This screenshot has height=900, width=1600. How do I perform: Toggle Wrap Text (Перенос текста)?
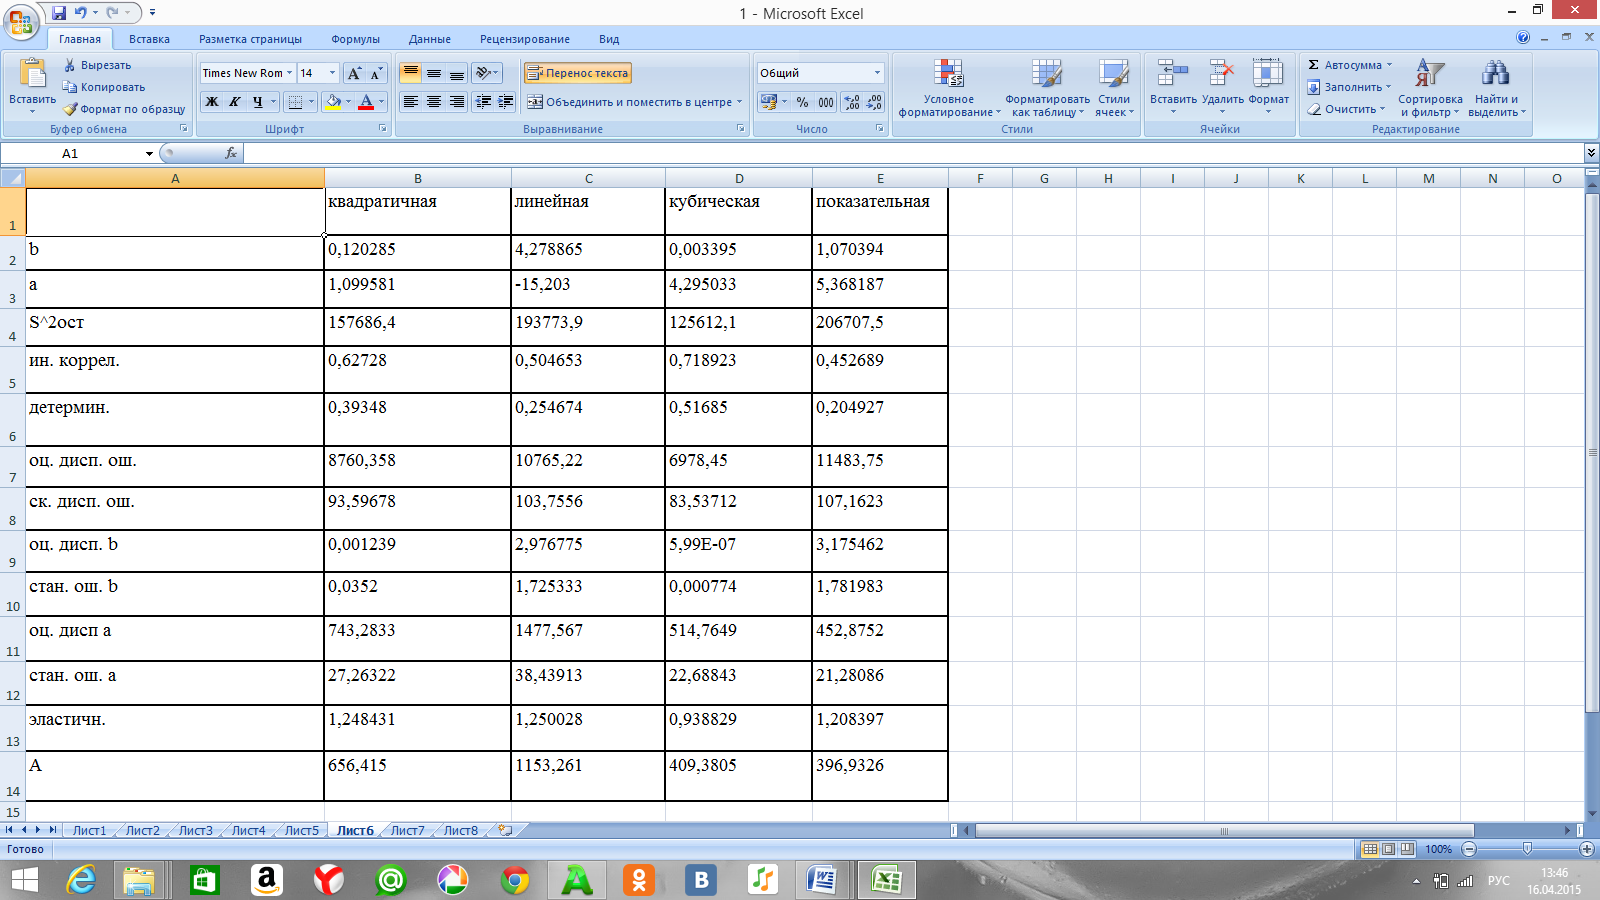click(x=578, y=73)
